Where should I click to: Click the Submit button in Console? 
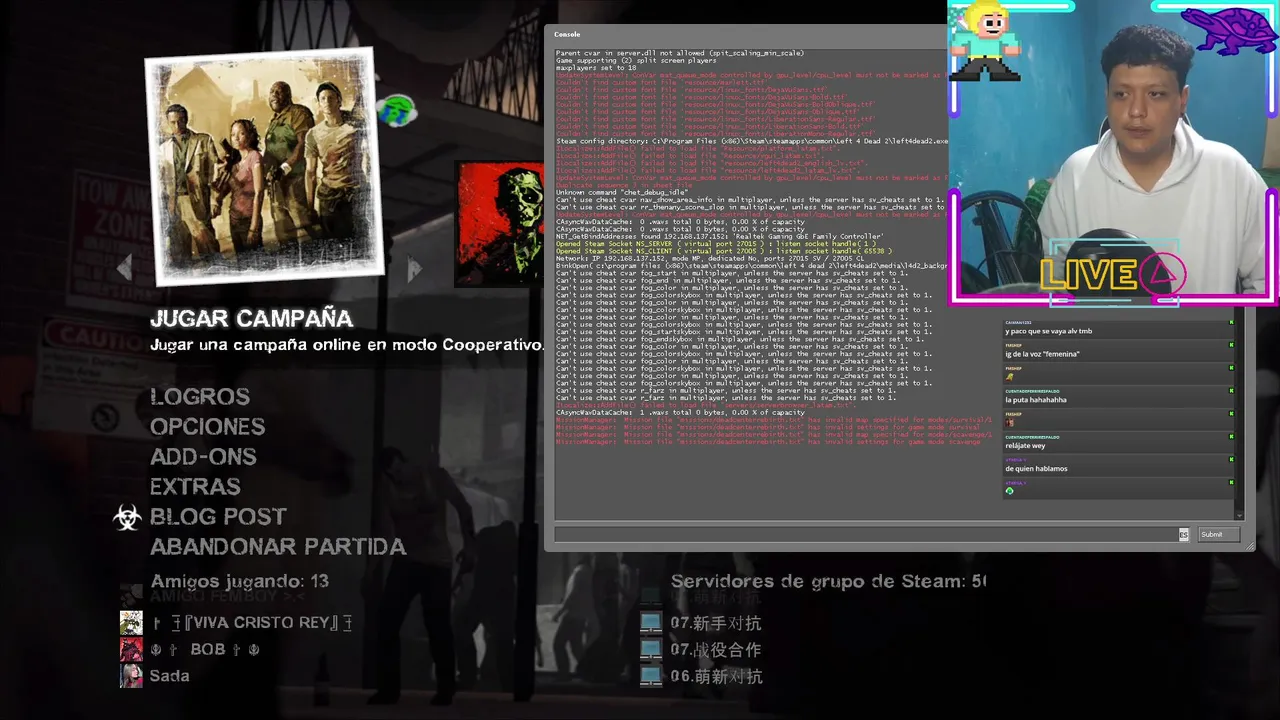tap(1219, 535)
